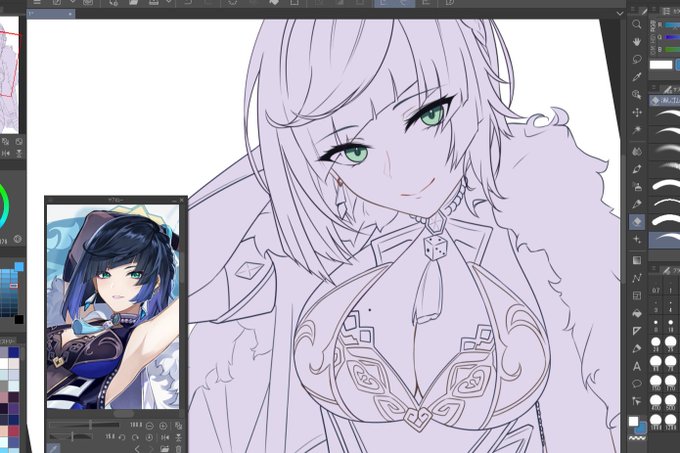Click white color box in Color Slider panel
Image resolution: width=680 pixels, height=453 pixels.
pos(661,65)
